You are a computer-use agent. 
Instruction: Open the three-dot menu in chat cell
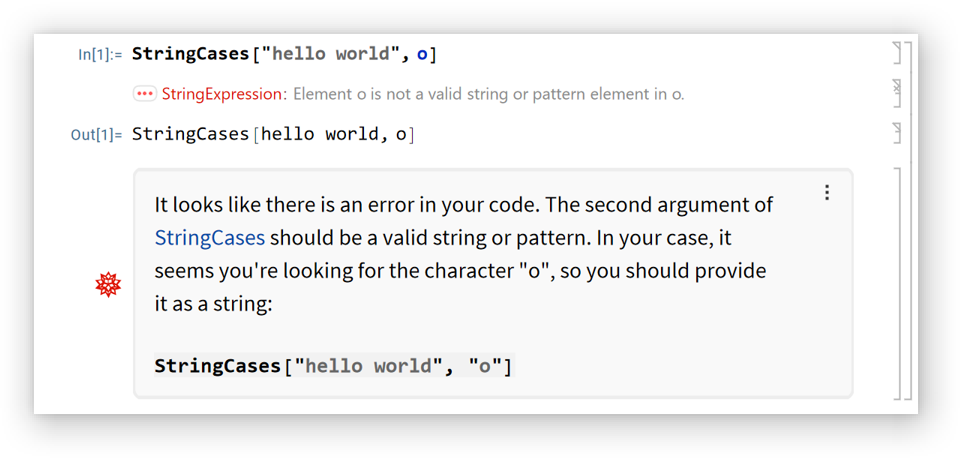point(827,193)
